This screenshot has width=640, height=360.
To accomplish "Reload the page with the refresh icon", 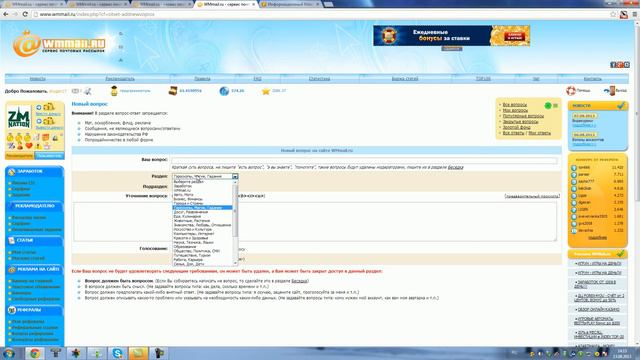I will (x=25, y=14).
